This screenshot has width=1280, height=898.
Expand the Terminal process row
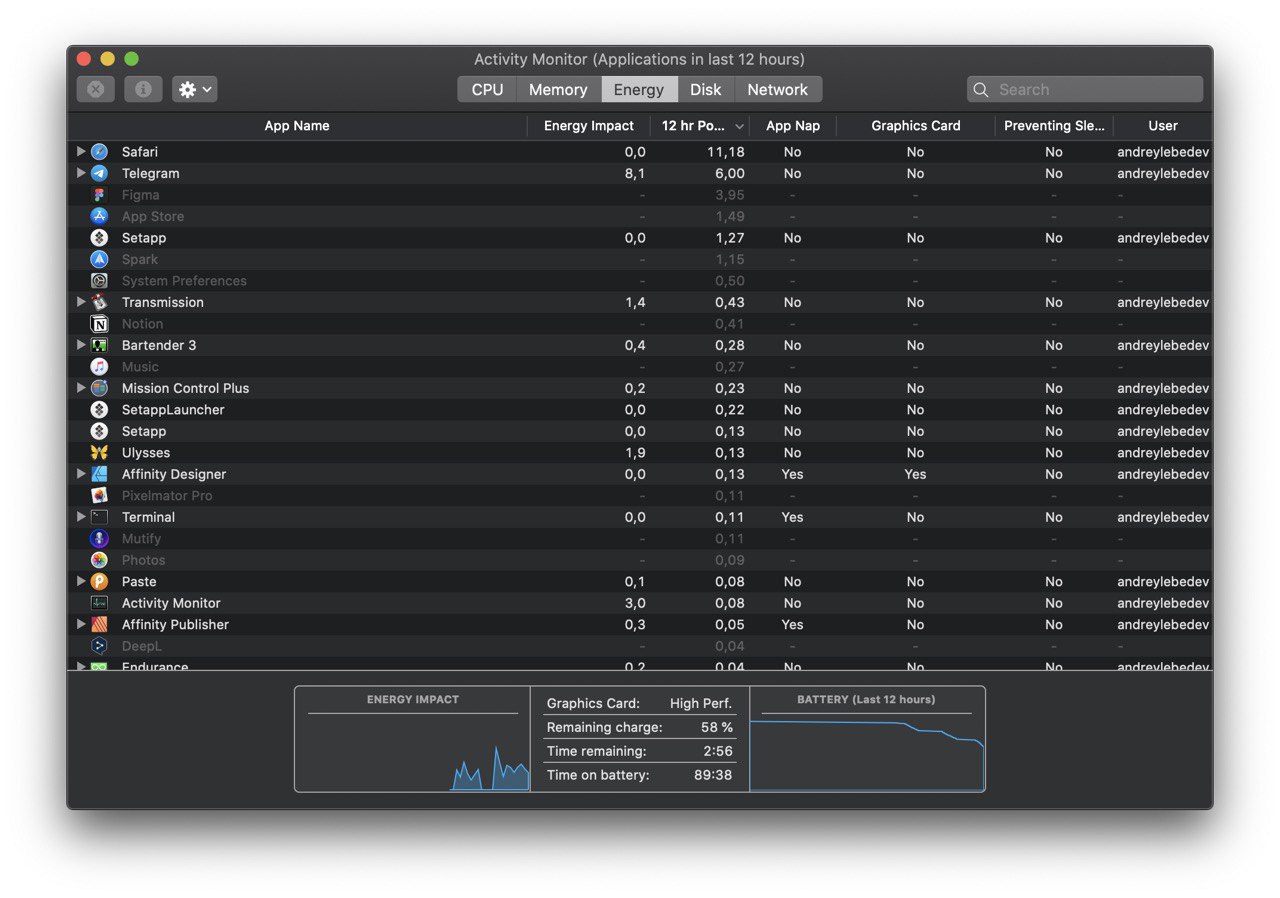pos(81,517)
